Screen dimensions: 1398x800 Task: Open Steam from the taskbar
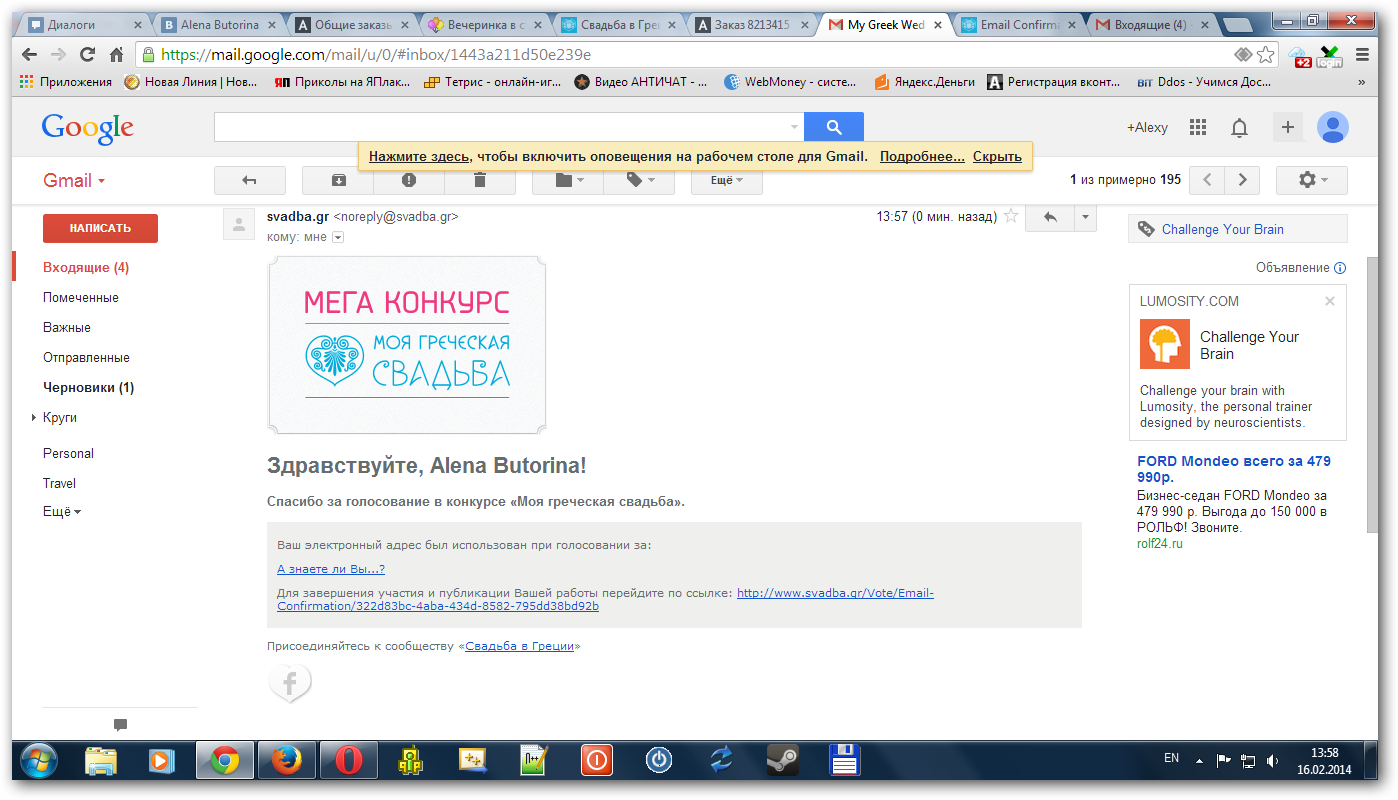click(x=782, y=761)
